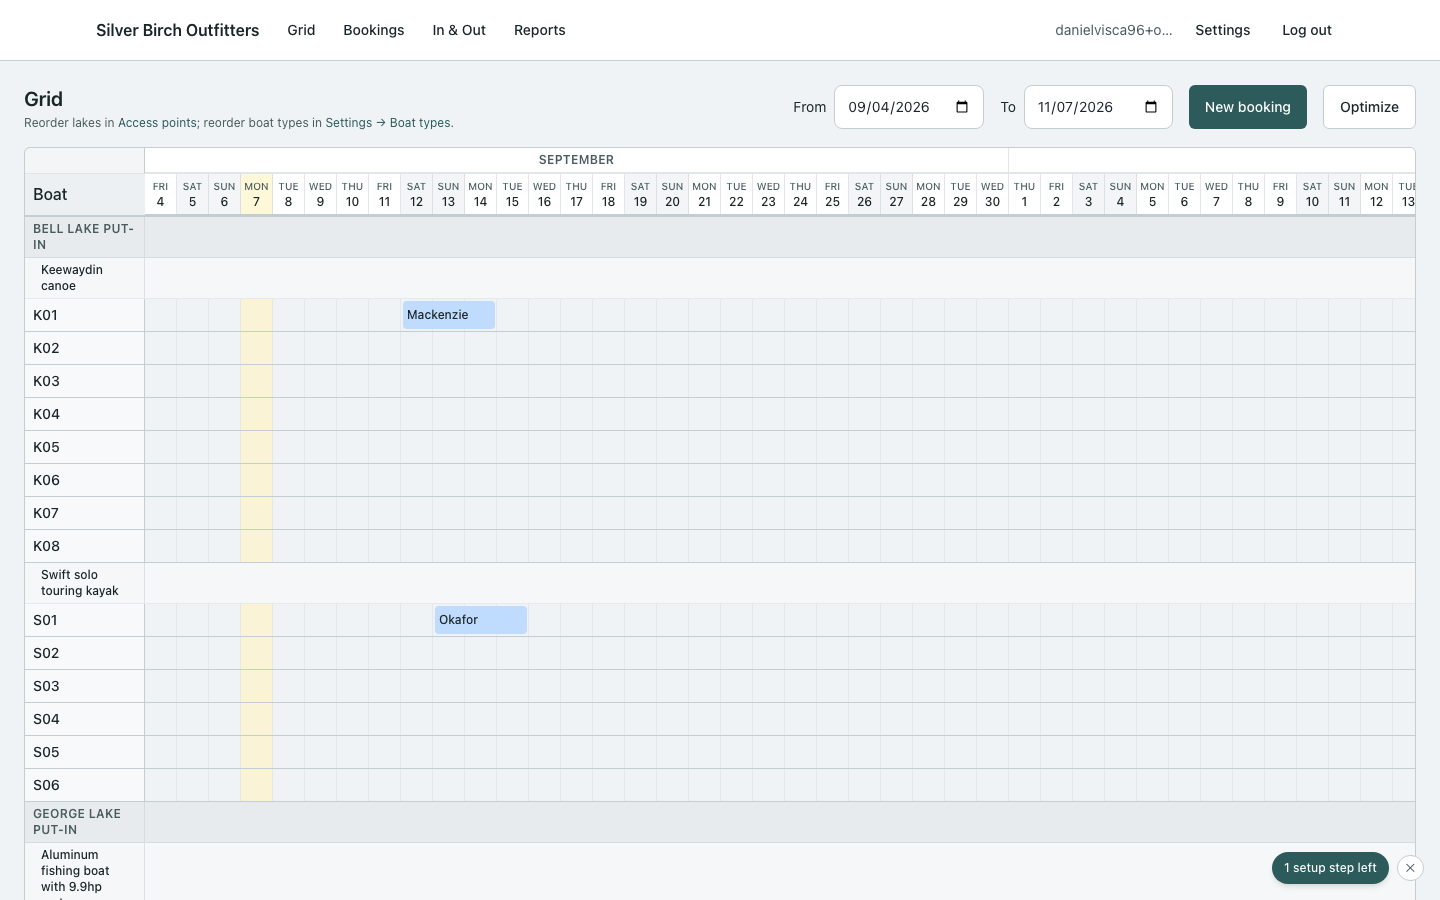Image resolution: width=1440 pixels, height=900 pixels.
Task: Log out of the account
Action: pos(1307,30)
